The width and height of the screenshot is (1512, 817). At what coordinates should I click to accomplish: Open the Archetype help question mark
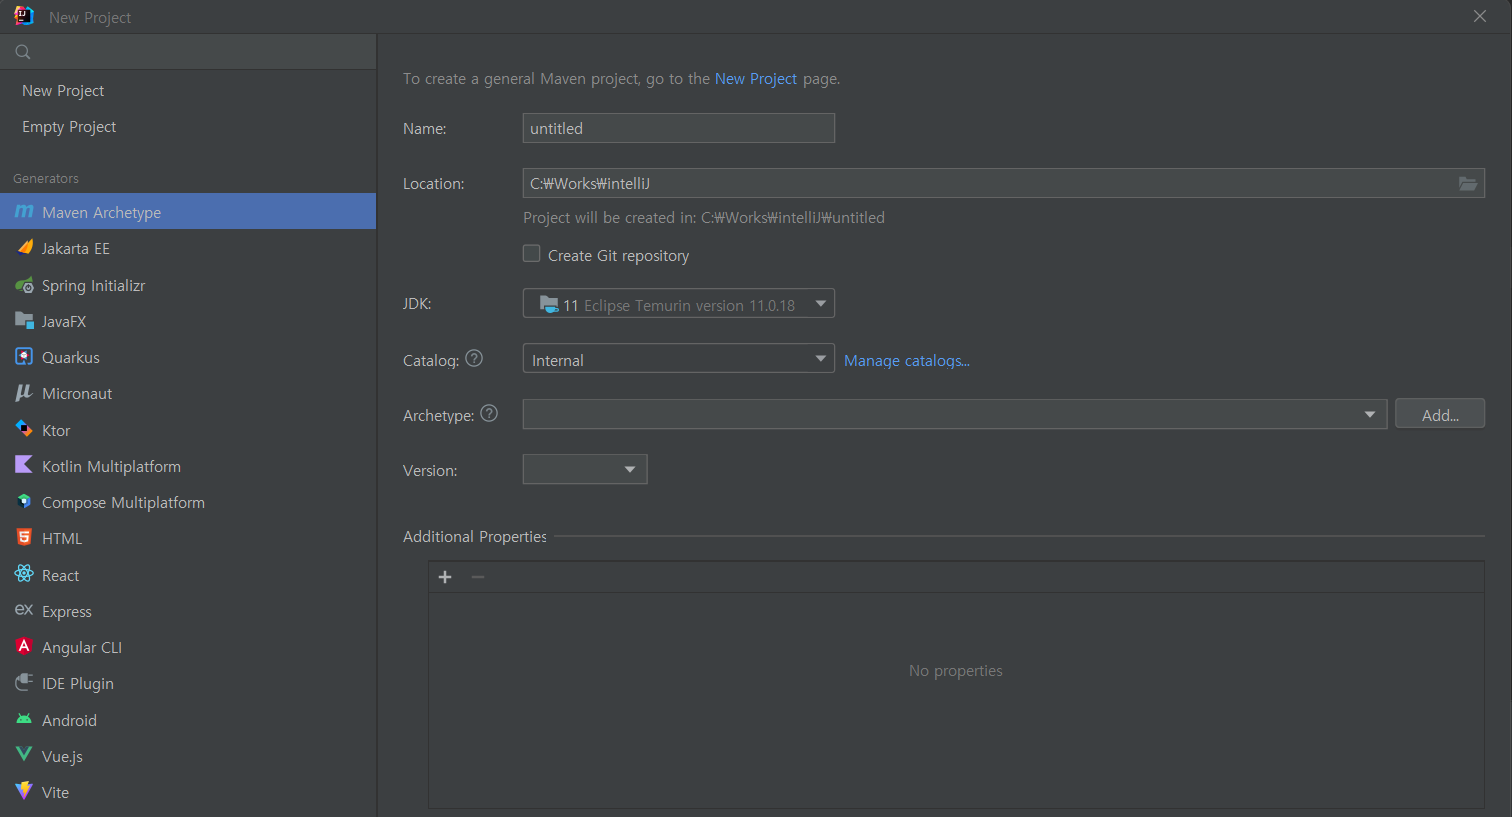coord(489,413)
